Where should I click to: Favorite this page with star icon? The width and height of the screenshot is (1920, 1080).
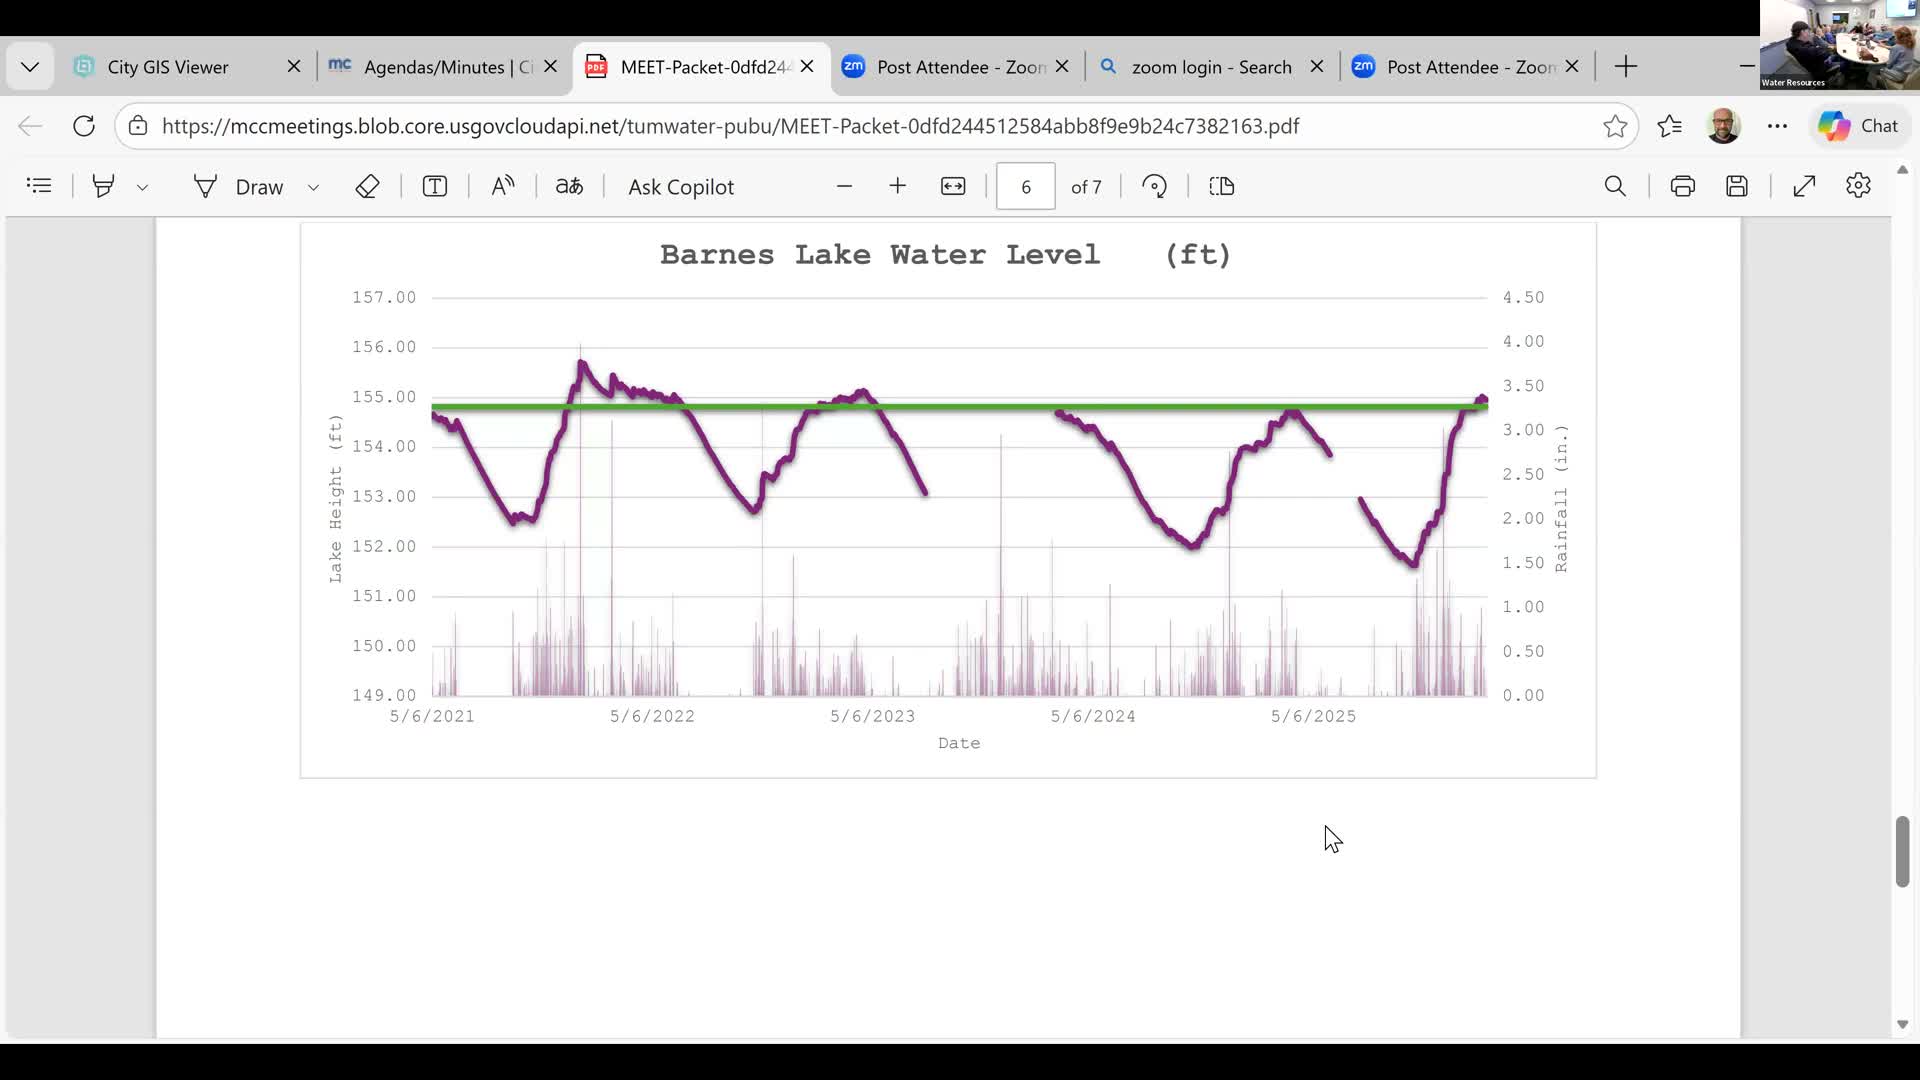point(1614,126)
